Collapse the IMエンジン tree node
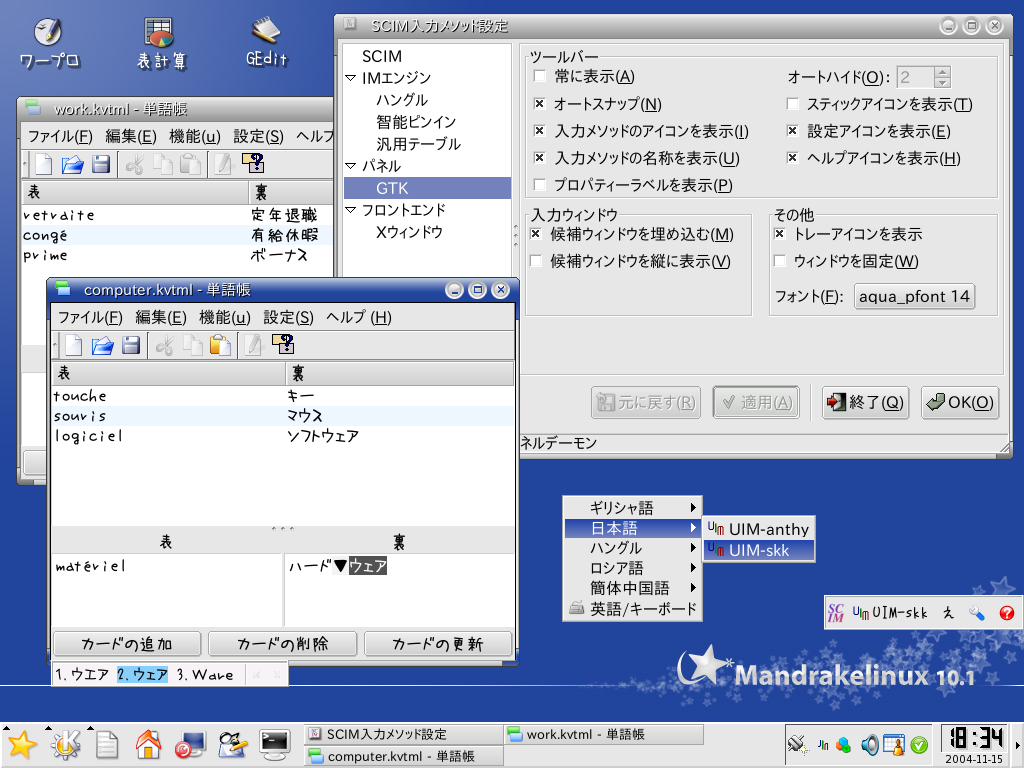The height and width of the screenshot is (768, 1024). [351, 78]
